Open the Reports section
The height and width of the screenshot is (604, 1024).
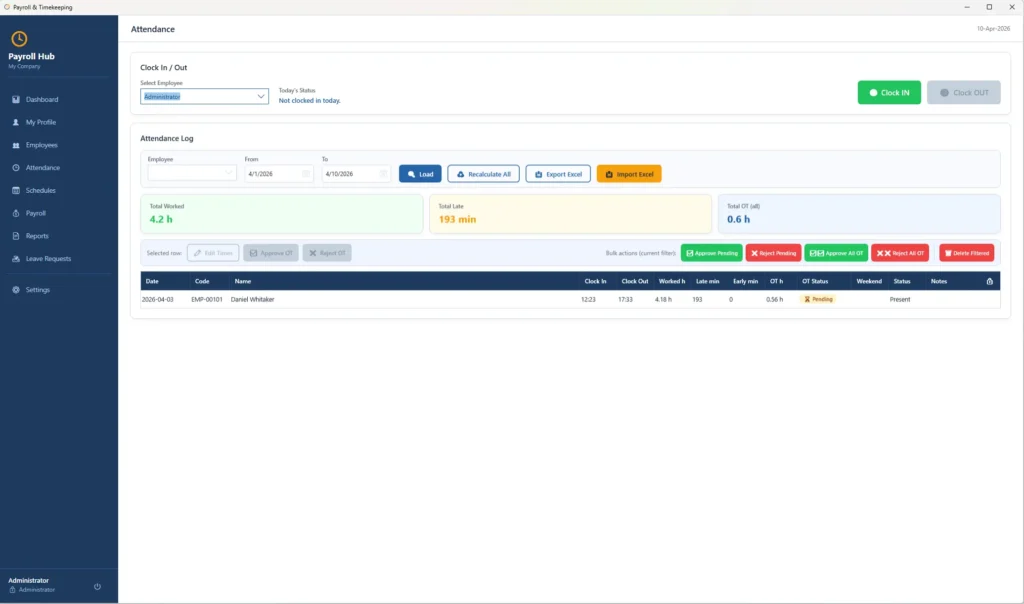(x=38, y=236)
